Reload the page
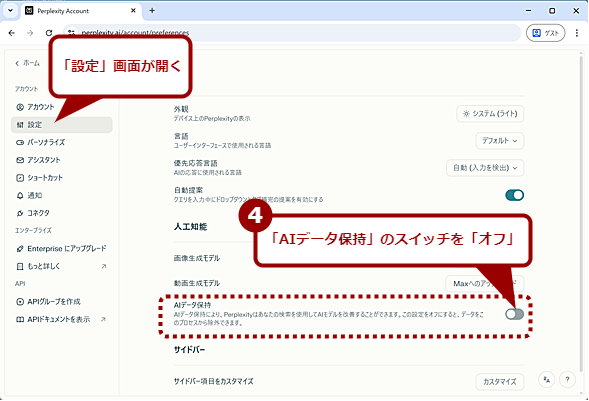Image resolution: width=589 pixels, height=401 pixels. (x=49, y=33)
